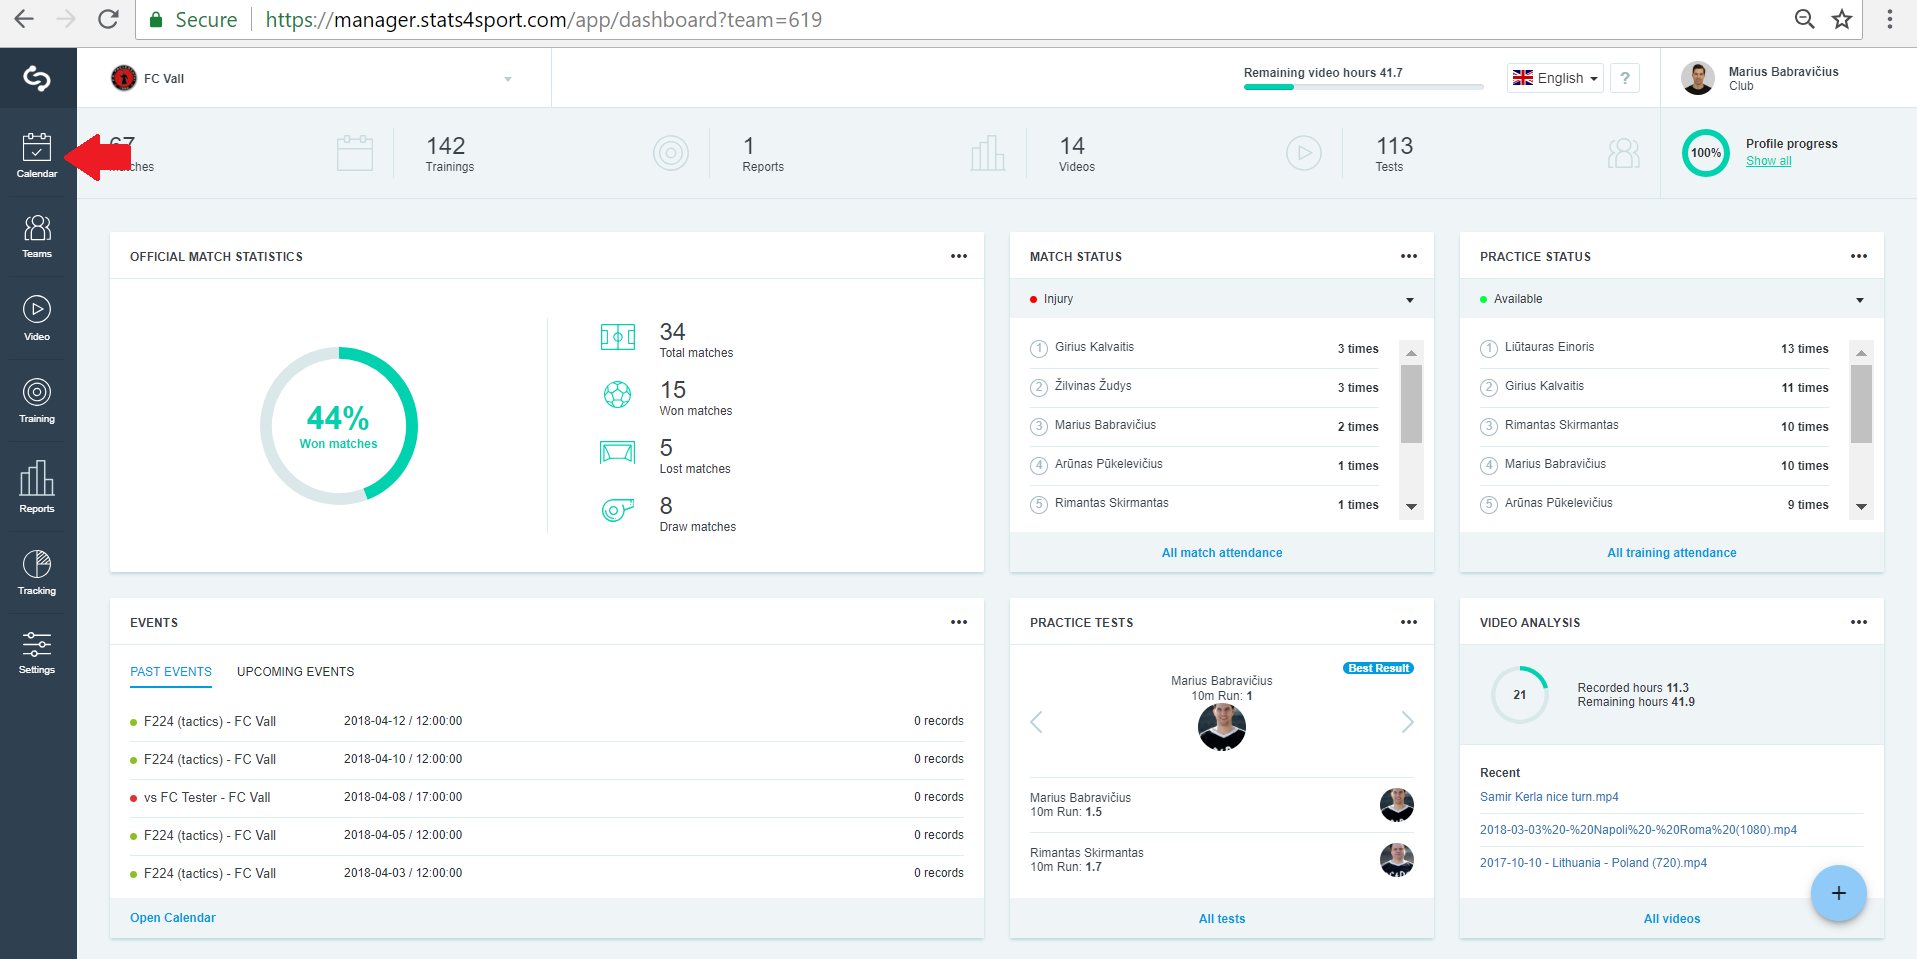Select Žilvinas Žudys injury row

tap(1204, 387)
